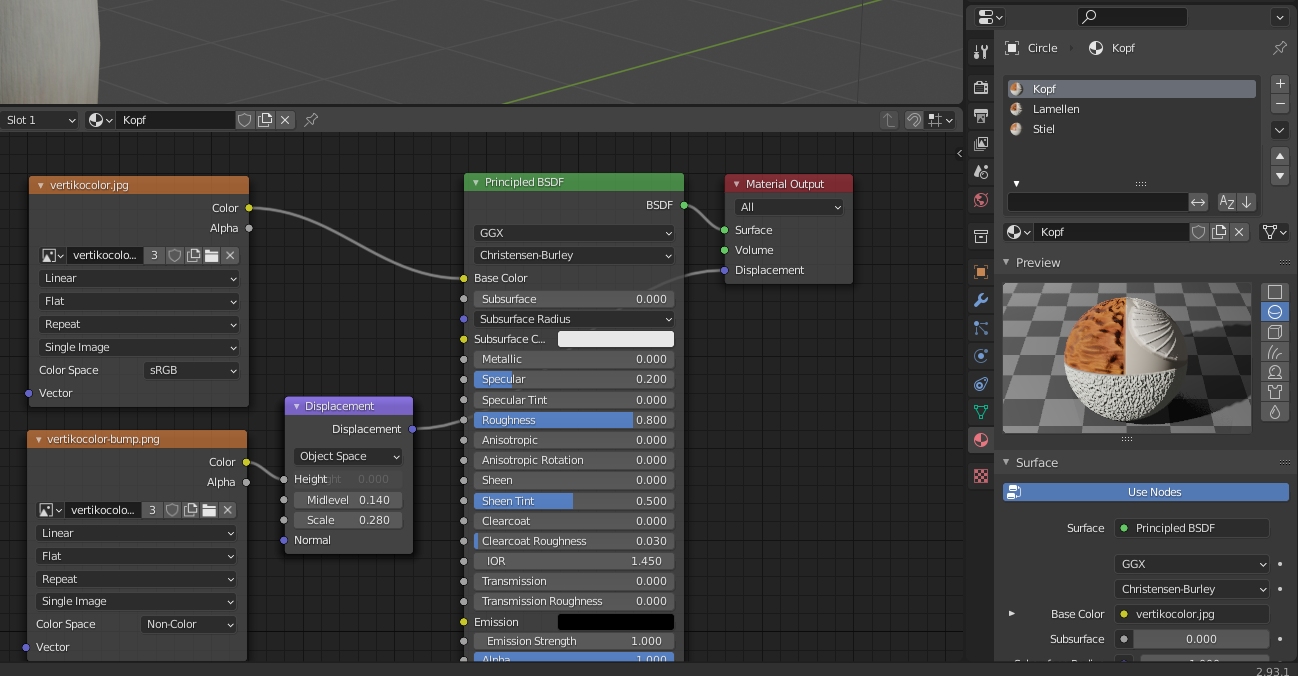Set preview shape to Cube
Image resolution: width=1298 pixels, height=676 pixels.
pos(1275,332)
